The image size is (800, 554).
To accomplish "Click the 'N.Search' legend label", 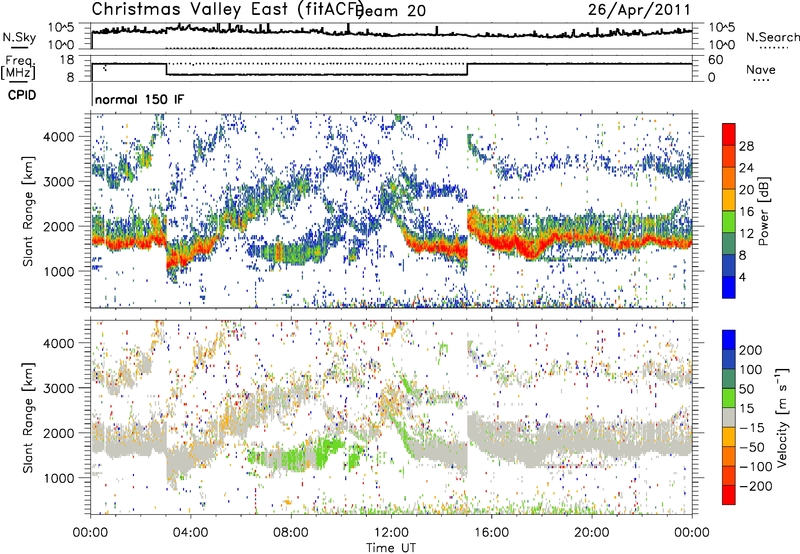I will (x=772, y=37).
